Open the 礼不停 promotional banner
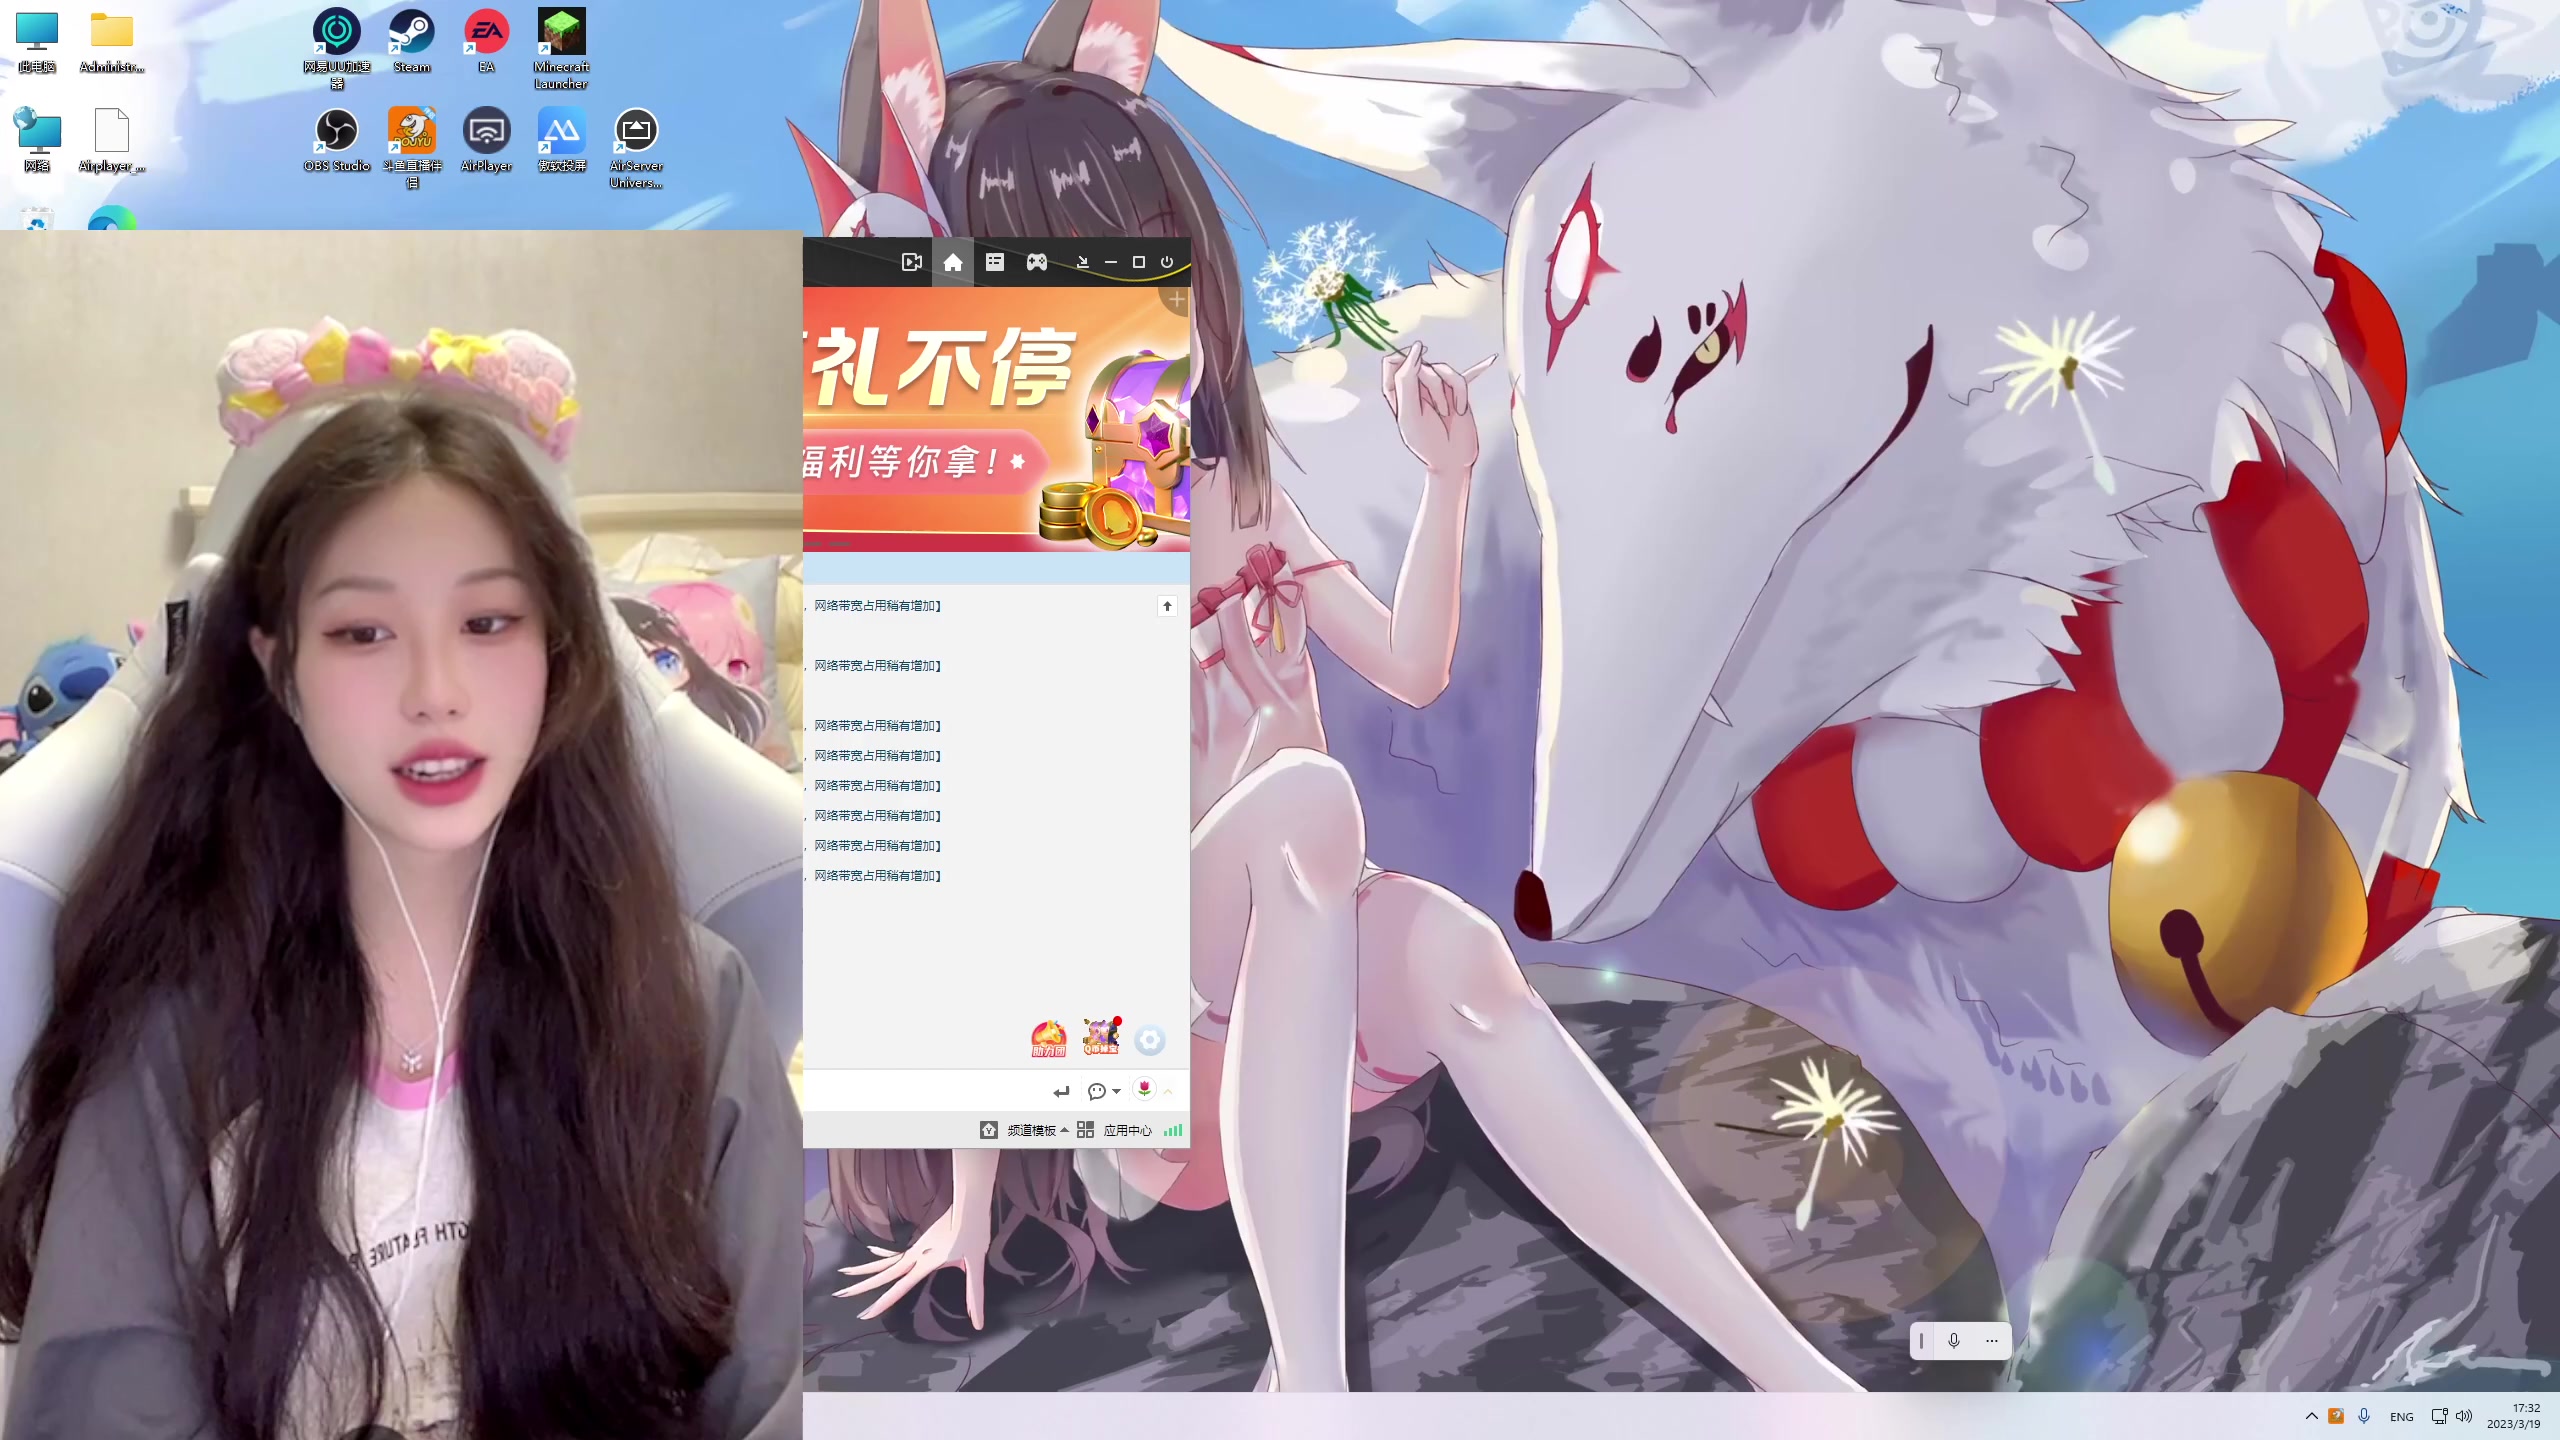The image size is (2560, 1440). [x=996, y=419]
